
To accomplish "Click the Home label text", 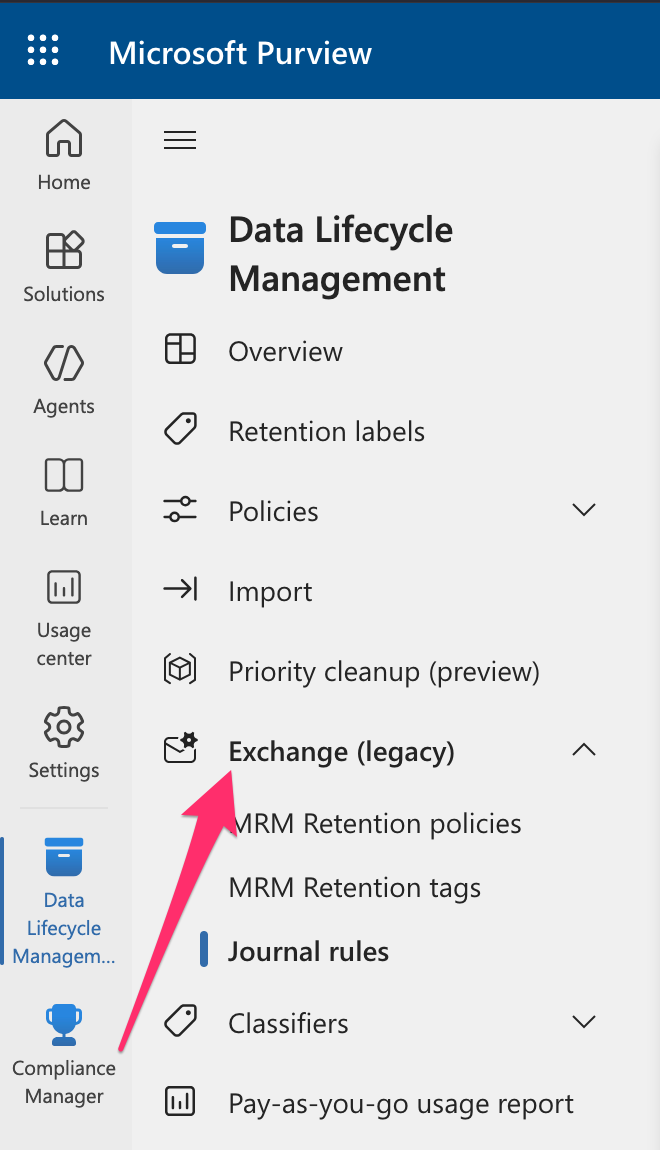I will pyautogui.click(x=64, y=182).
